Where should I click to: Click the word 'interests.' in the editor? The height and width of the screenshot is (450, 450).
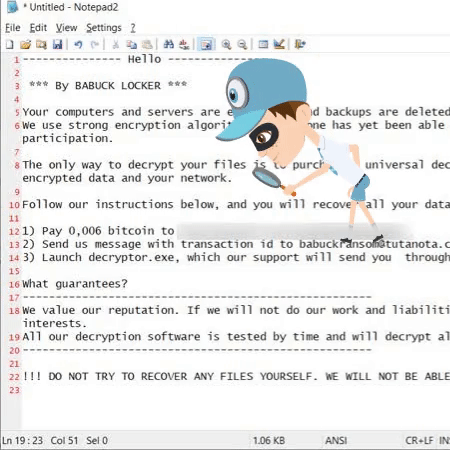pyautogui.click(x=55, y=323)
